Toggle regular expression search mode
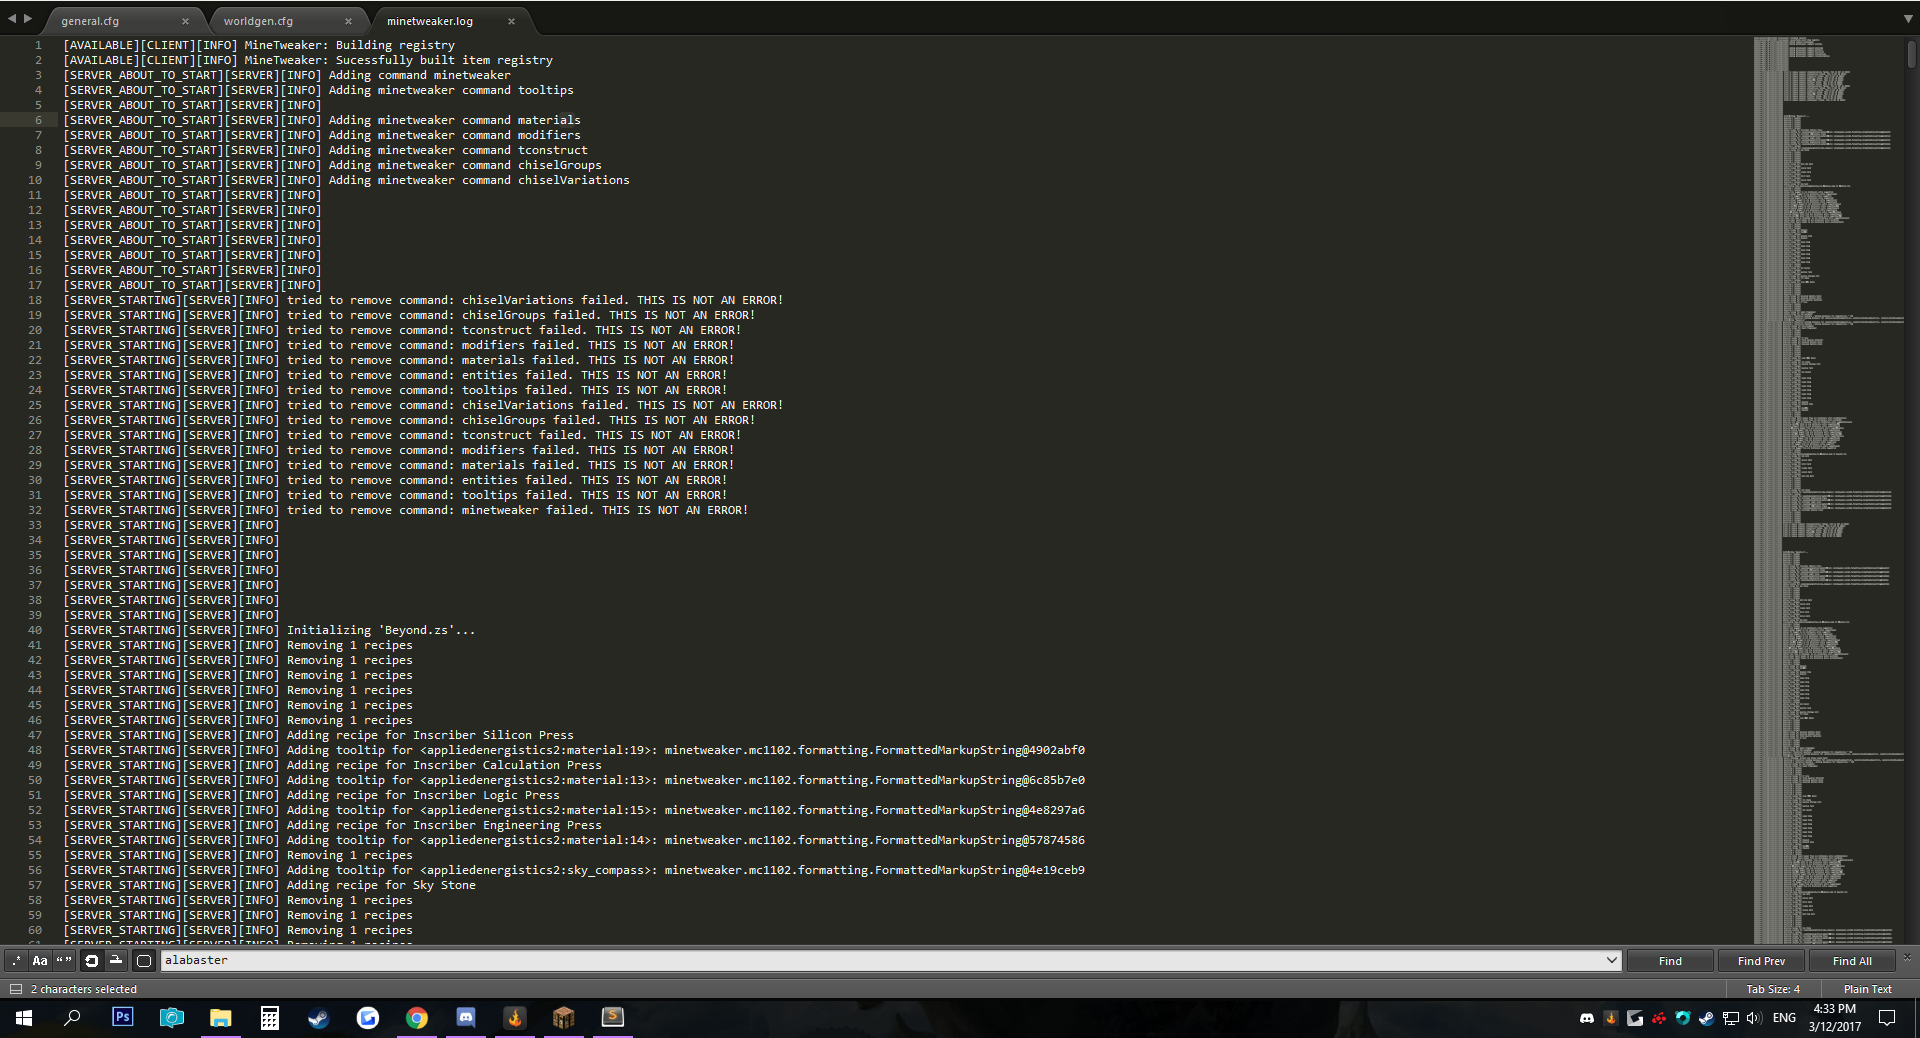This screenshot has height=1038, width=1920. click(x=16, y=961)
